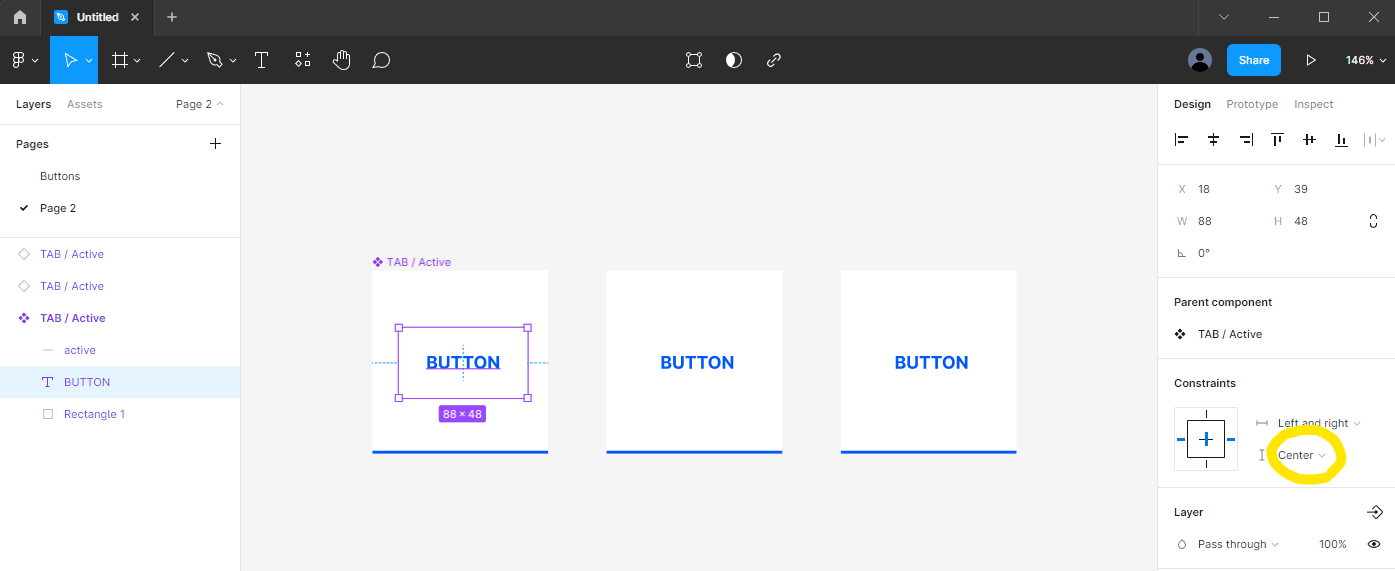Switch to the Design tab

(1192, 104)
